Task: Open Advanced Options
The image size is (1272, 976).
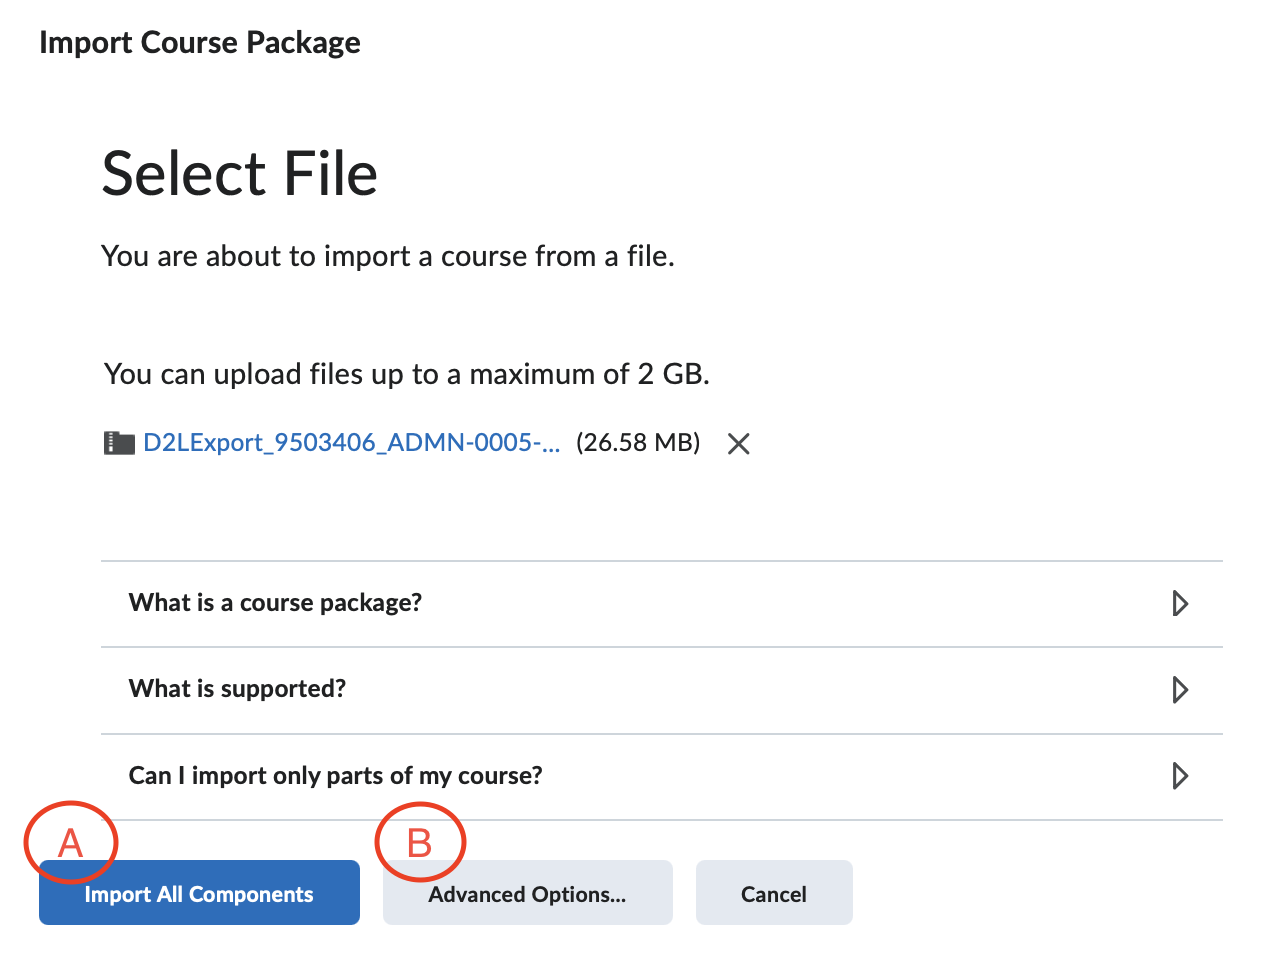Action: (x=527, y=893)
